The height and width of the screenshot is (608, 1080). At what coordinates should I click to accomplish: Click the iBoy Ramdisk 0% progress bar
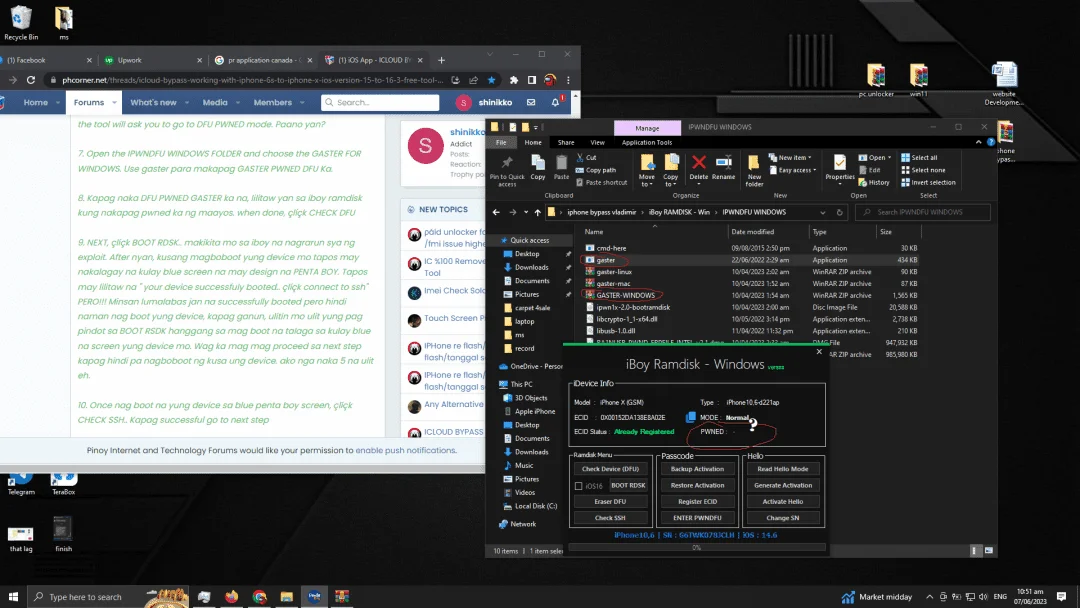(696, 547)
